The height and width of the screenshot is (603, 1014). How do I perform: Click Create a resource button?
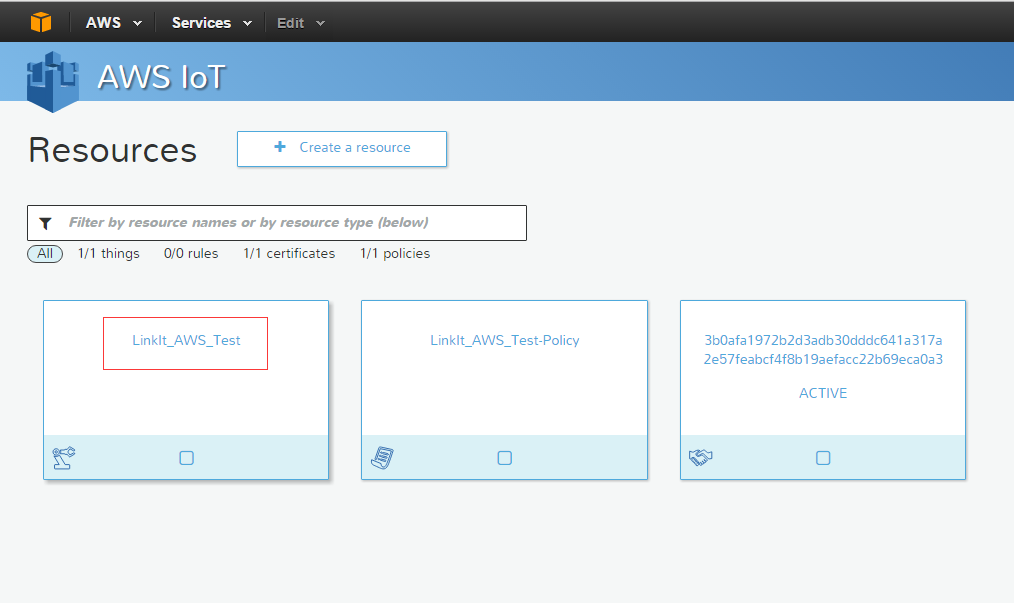(342, 149)
